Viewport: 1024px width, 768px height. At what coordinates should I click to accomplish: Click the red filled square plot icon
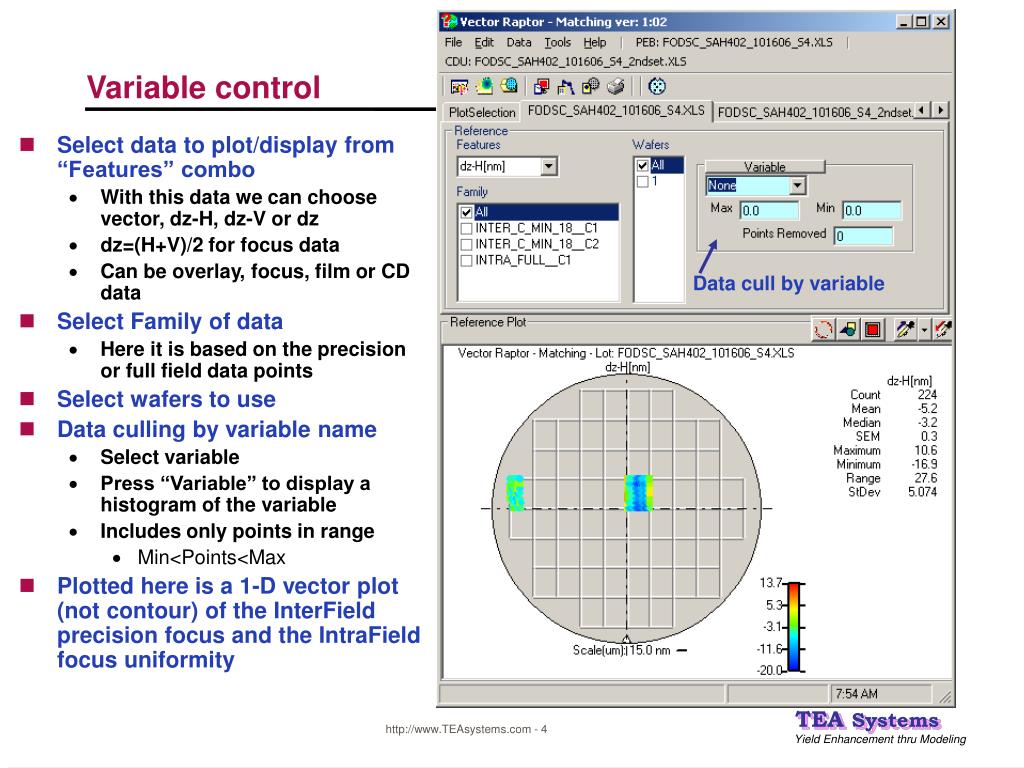coord(872,330)
